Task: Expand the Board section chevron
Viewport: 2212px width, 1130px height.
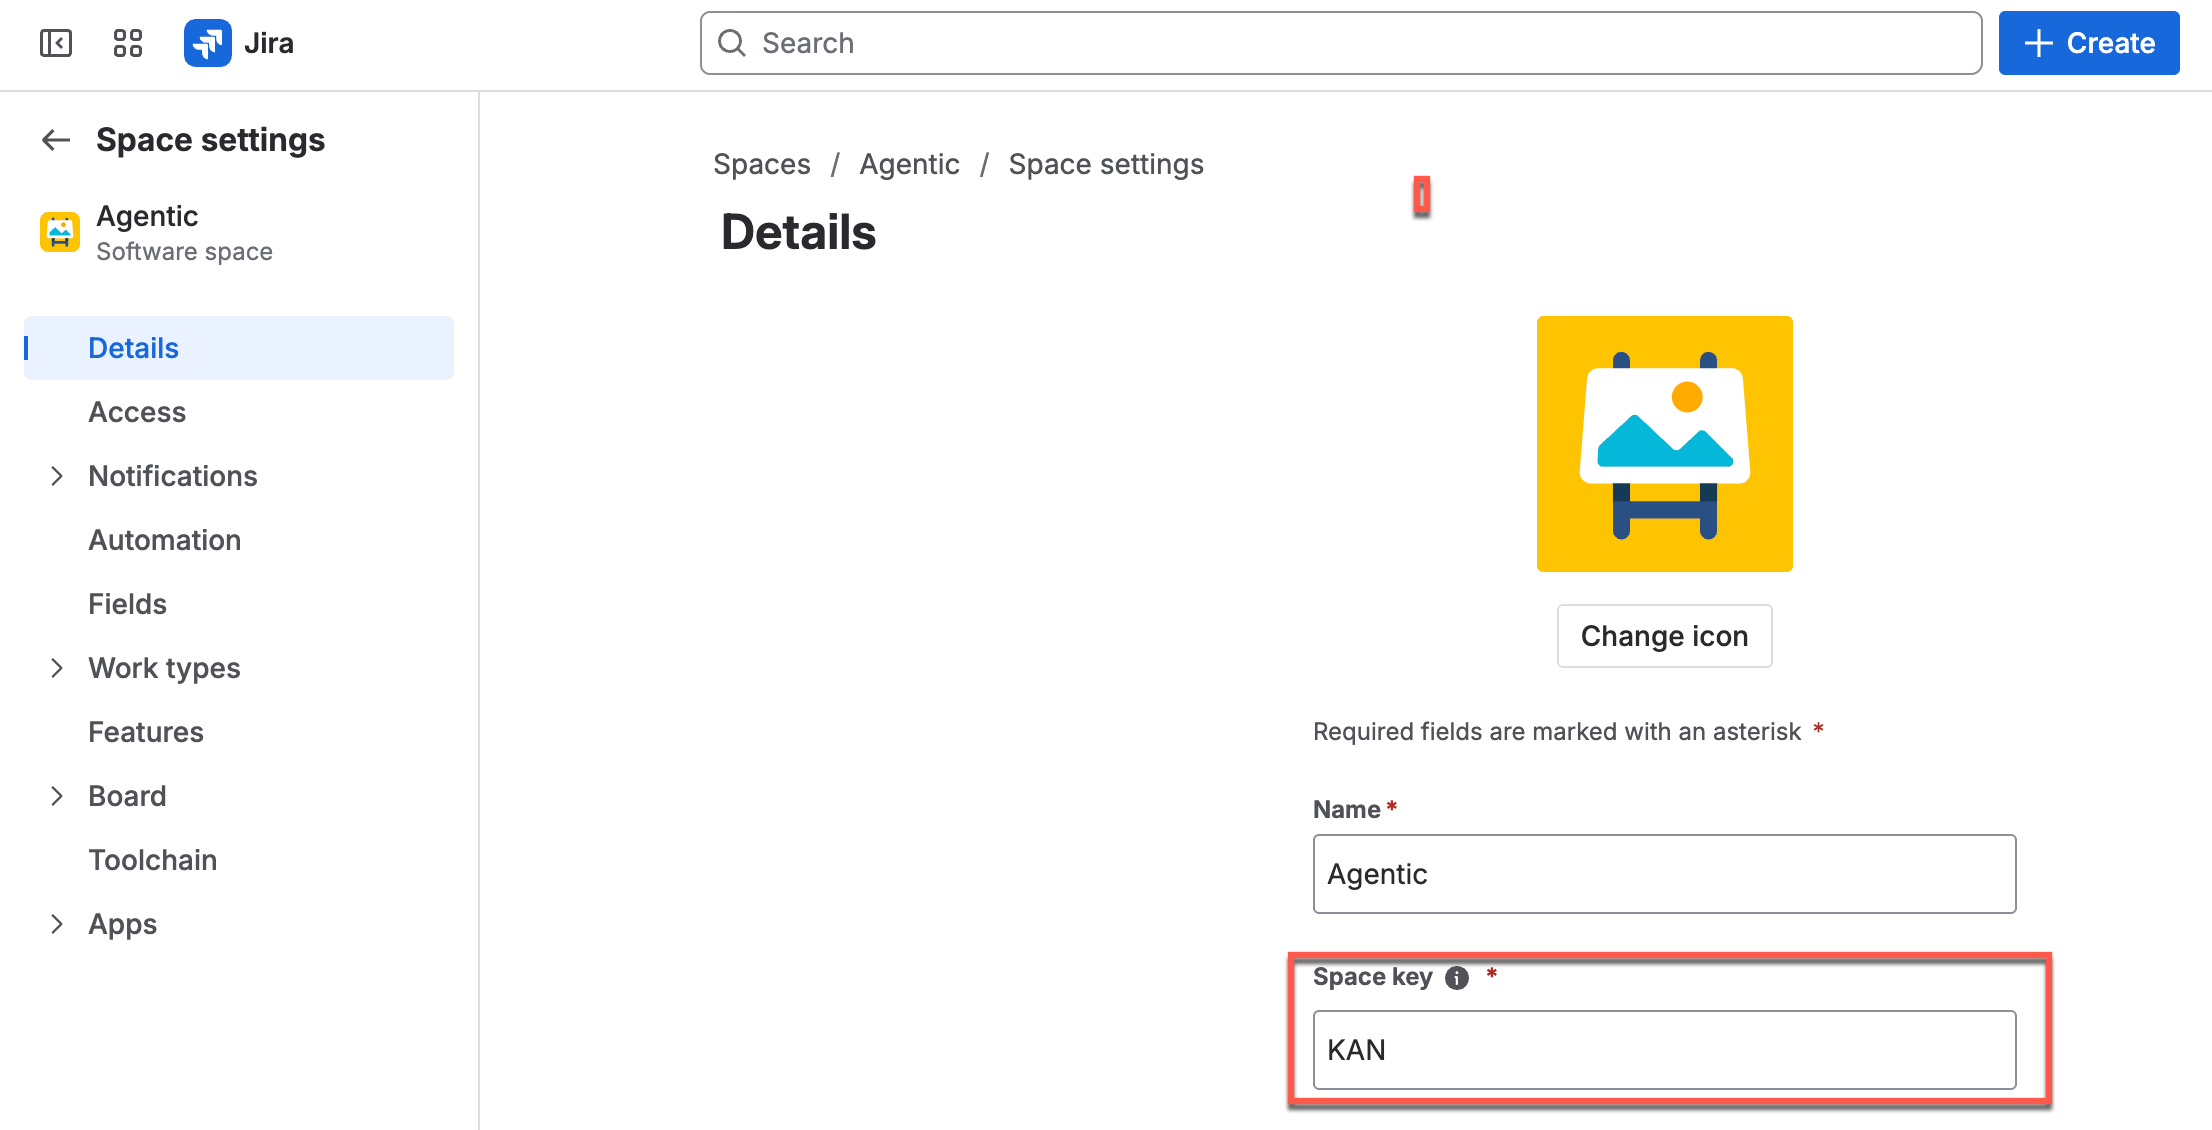Action: point(57,796)
